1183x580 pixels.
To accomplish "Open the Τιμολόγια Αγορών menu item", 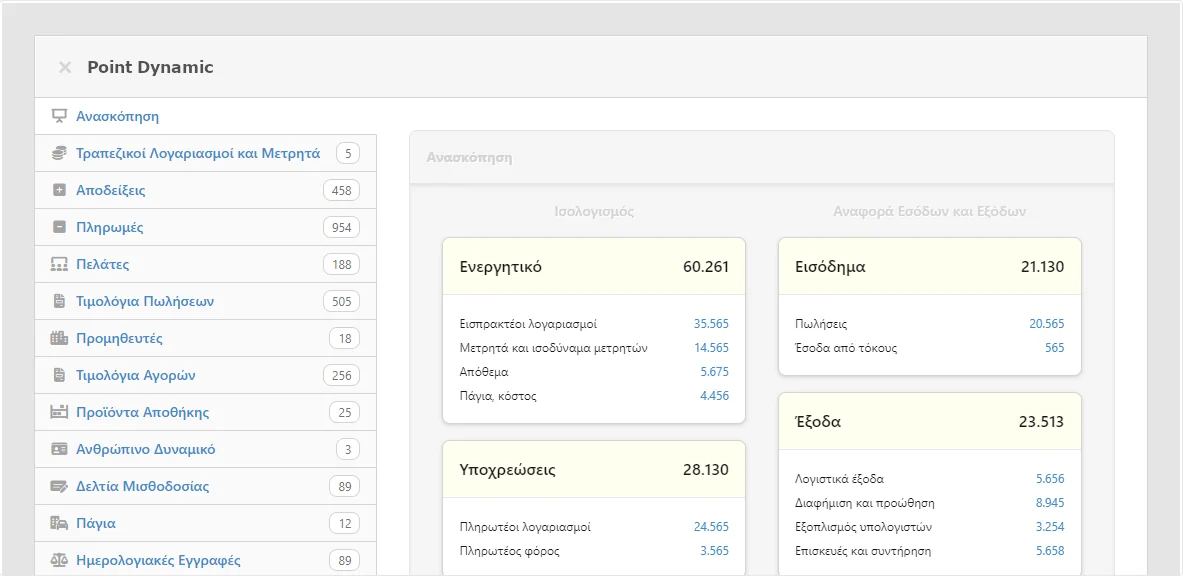I will [x=135, y=375].
